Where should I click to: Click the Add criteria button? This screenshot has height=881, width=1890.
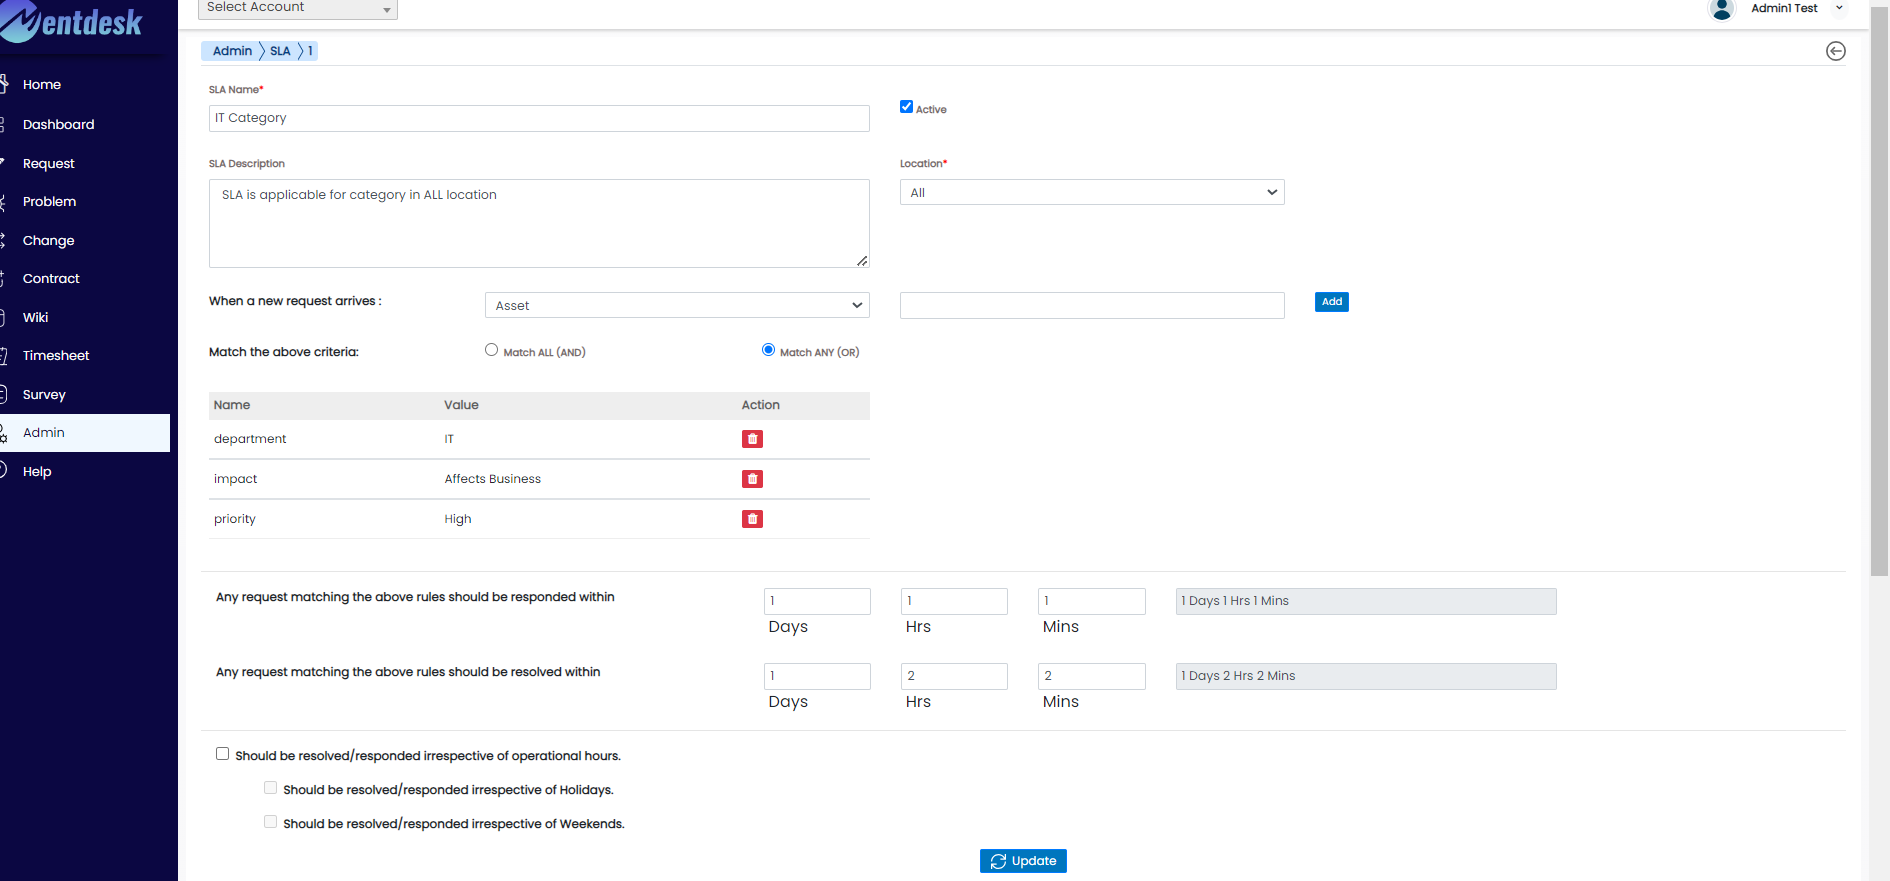[1332, 302]
